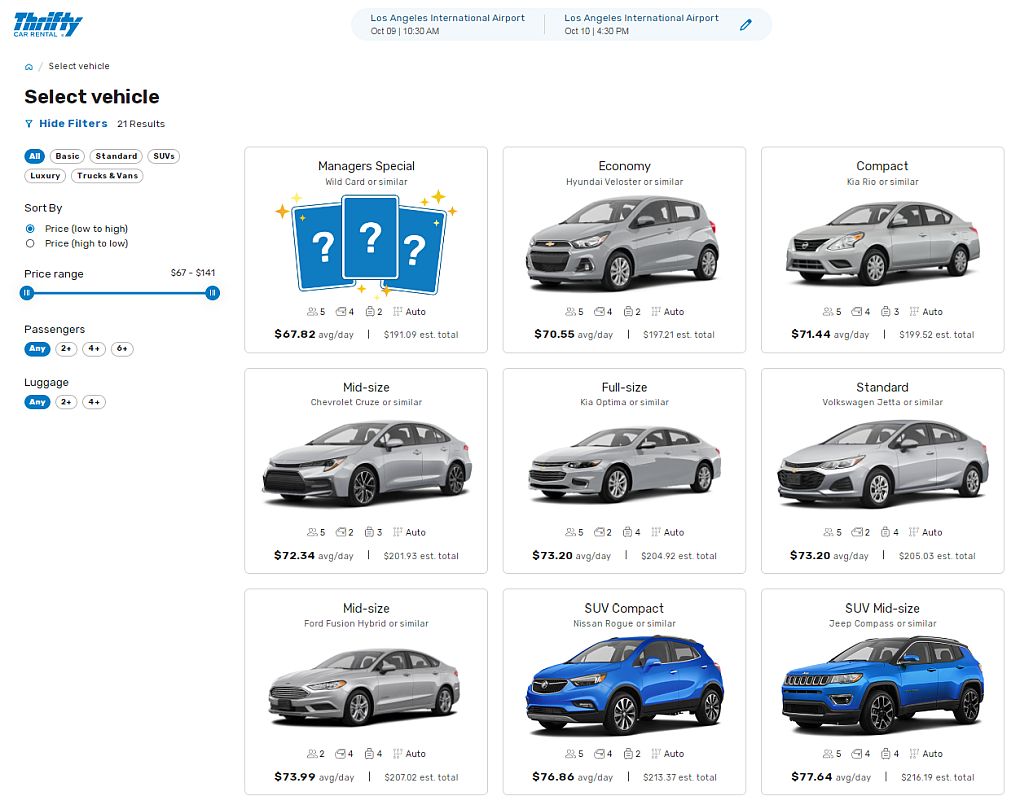Toggle the SUVs vehicle type filter
1024x805 pixels.
tap(163, 156)
